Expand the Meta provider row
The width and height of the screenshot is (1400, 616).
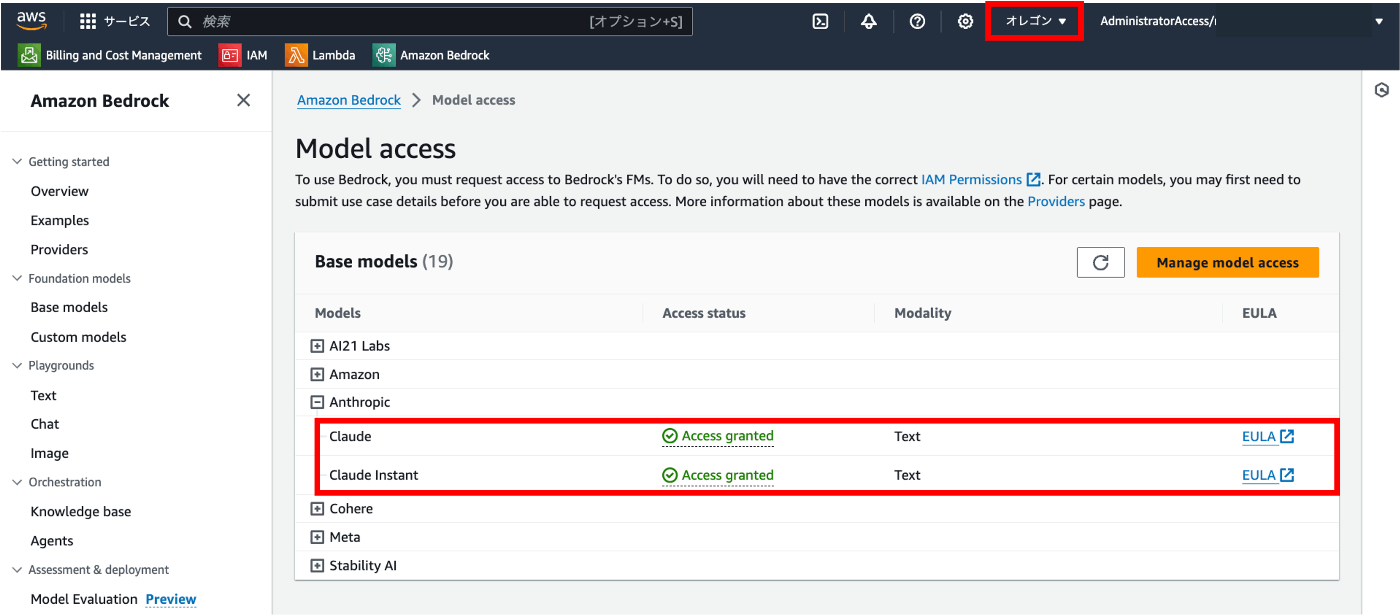(317, 537)
